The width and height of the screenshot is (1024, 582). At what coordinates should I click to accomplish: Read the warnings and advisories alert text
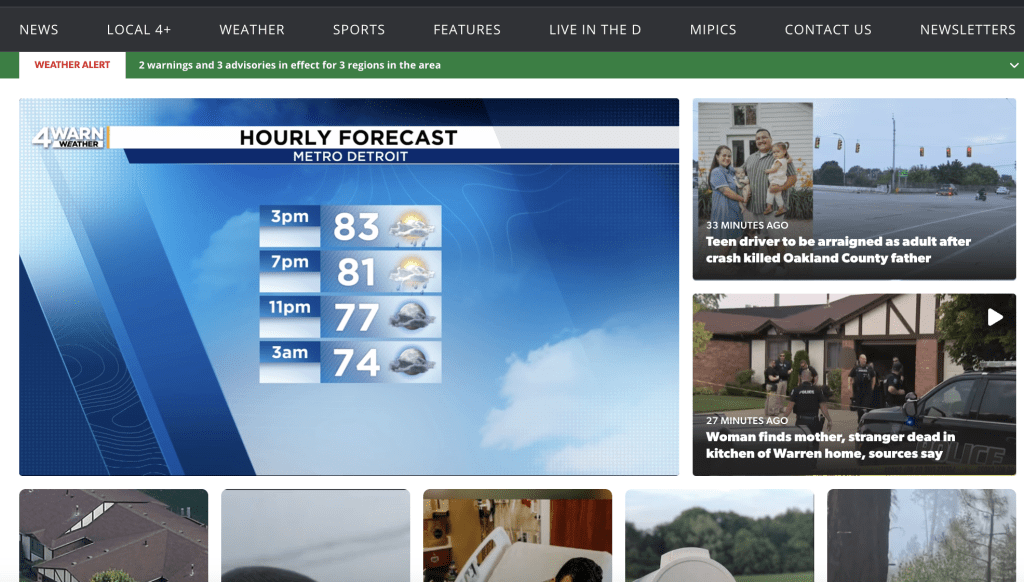pos(289,65)
